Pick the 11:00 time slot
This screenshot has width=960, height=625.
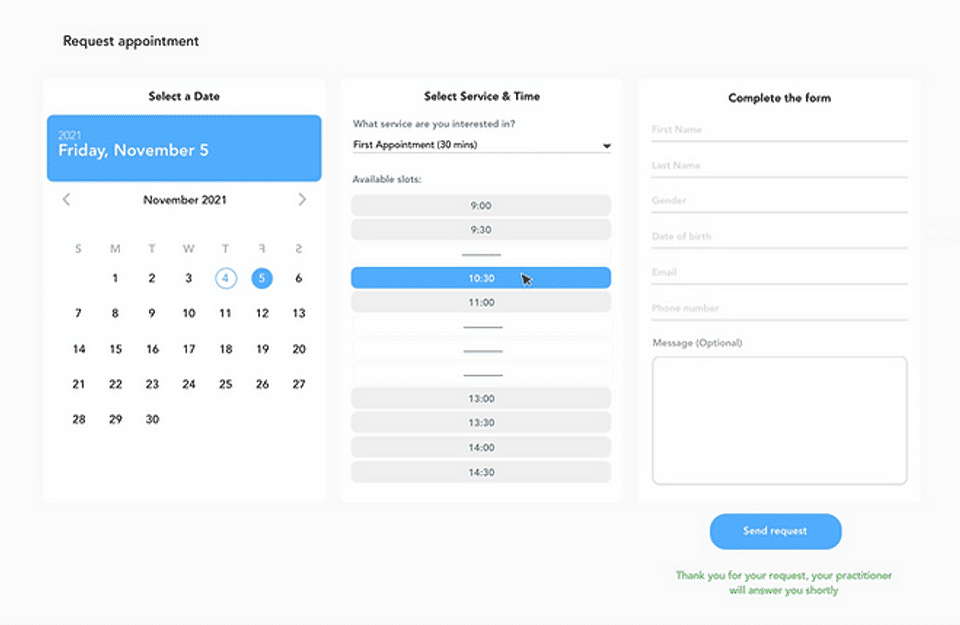[x=481, y=302]
